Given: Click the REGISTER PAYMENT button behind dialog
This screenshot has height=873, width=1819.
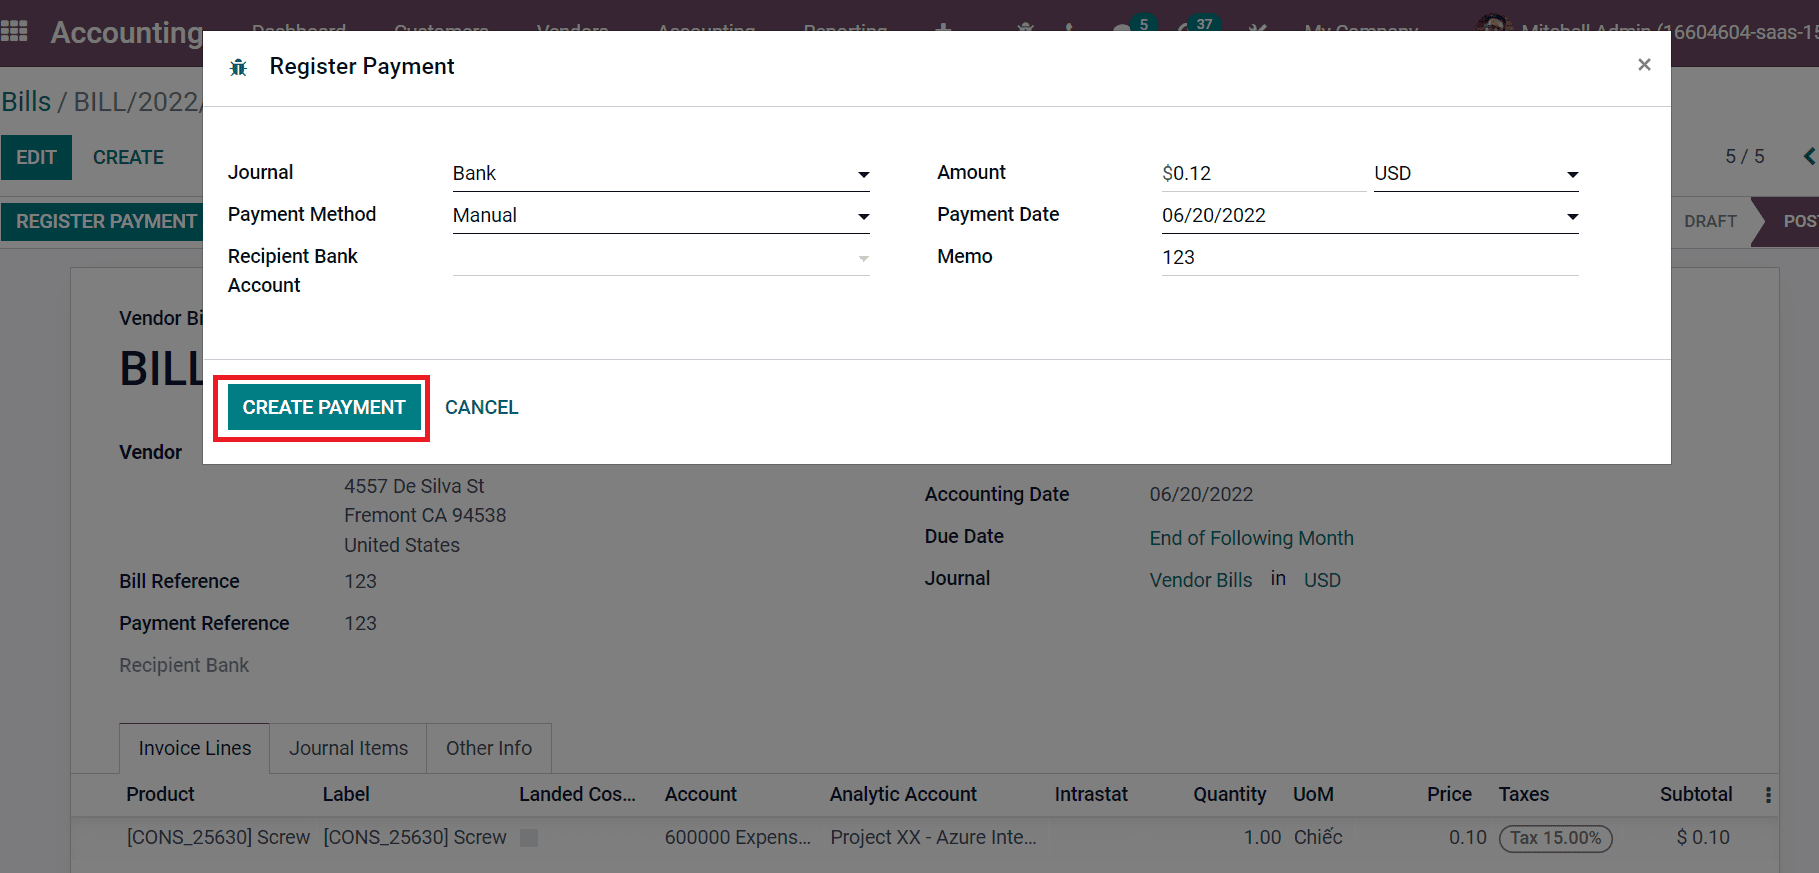Looking at the screenshot, I should tap(104, 221).
